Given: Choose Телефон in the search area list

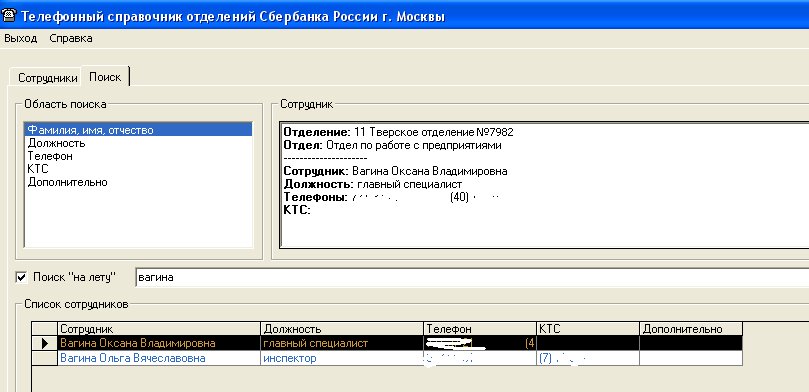Looking at the screenshot, I should [138, 156].
